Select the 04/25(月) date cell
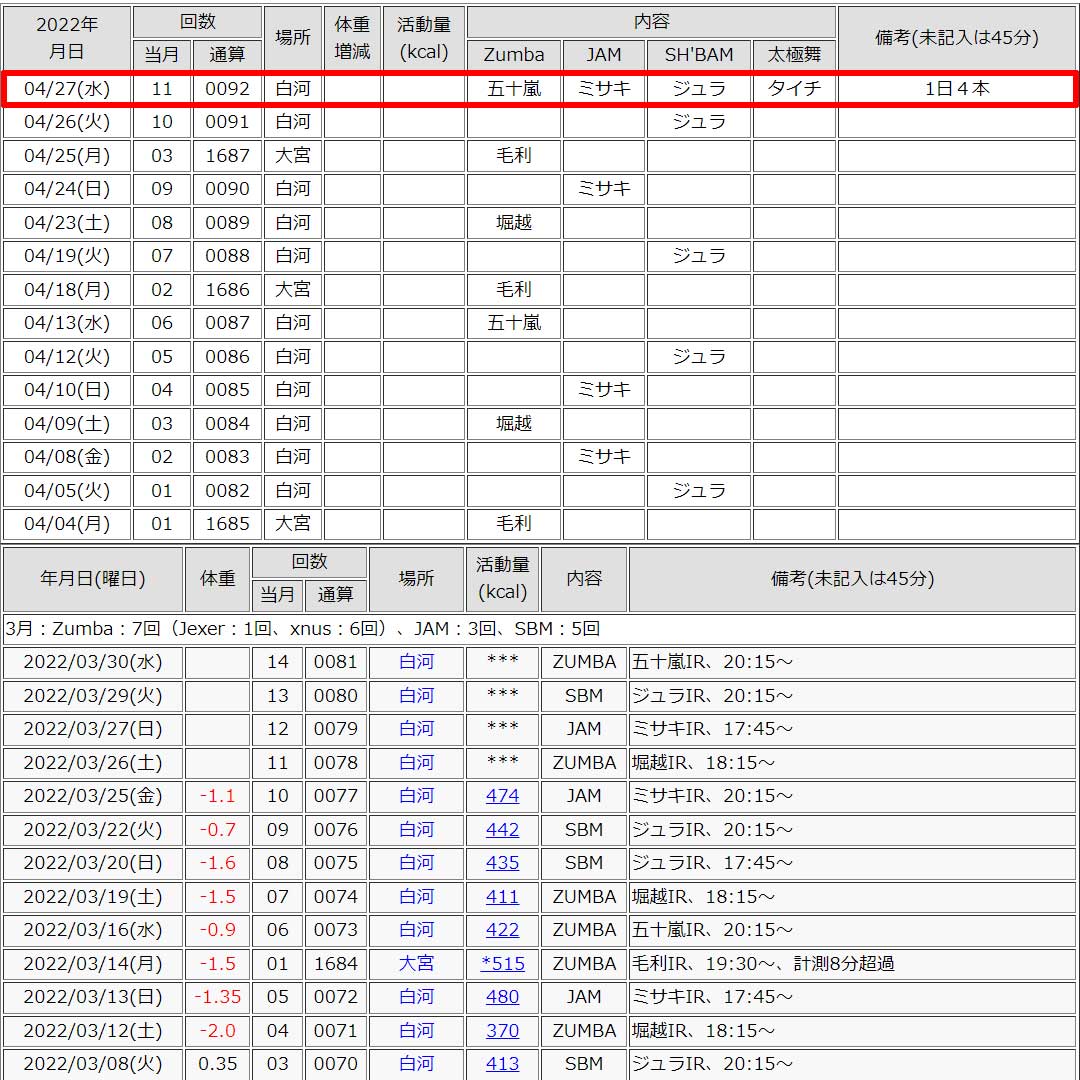Viewport: 1080px width, 1080px height. (67, 156)
